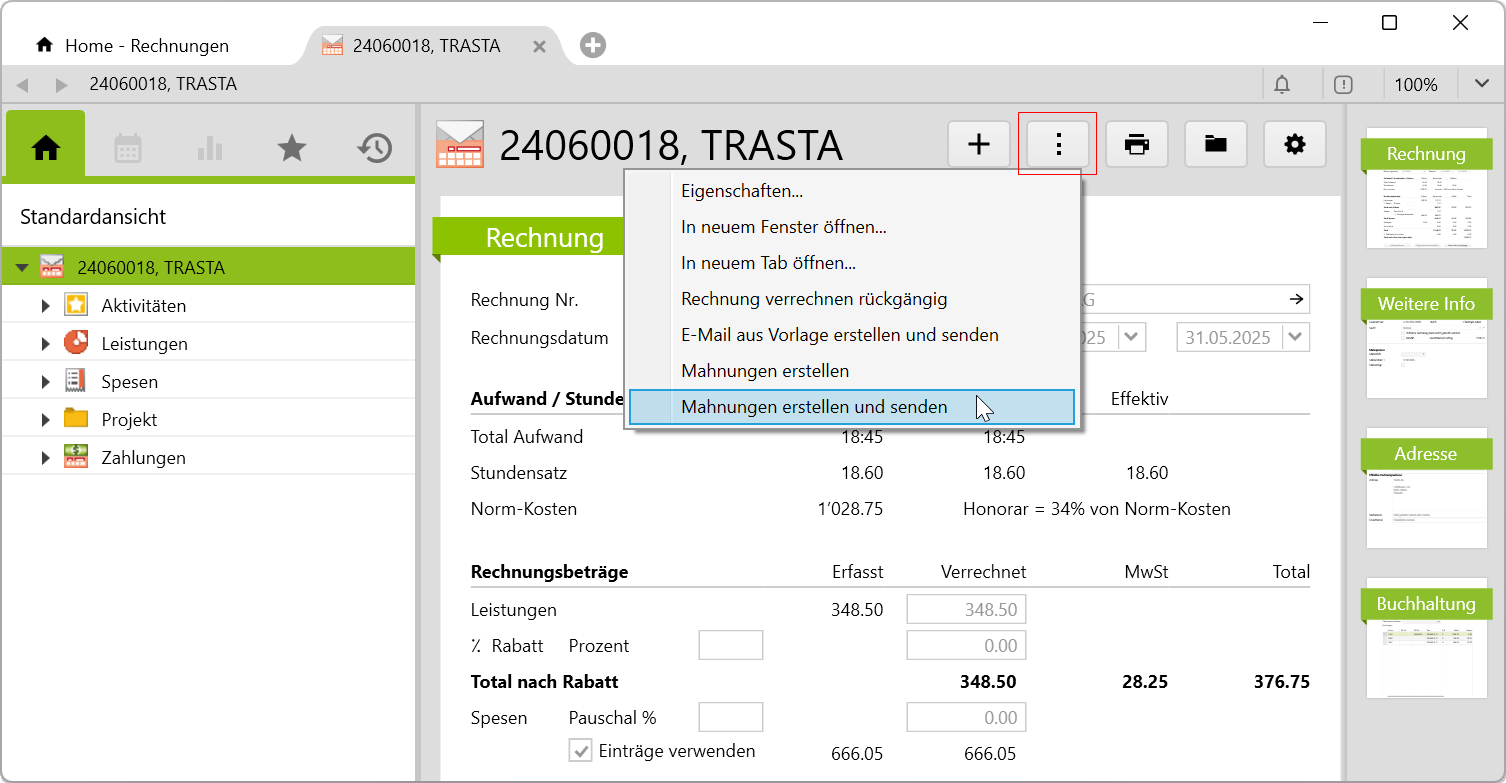This screenshot has width=1506, height=783.
Task: Switch to the favorites star tab
Action: coord(291,148)
